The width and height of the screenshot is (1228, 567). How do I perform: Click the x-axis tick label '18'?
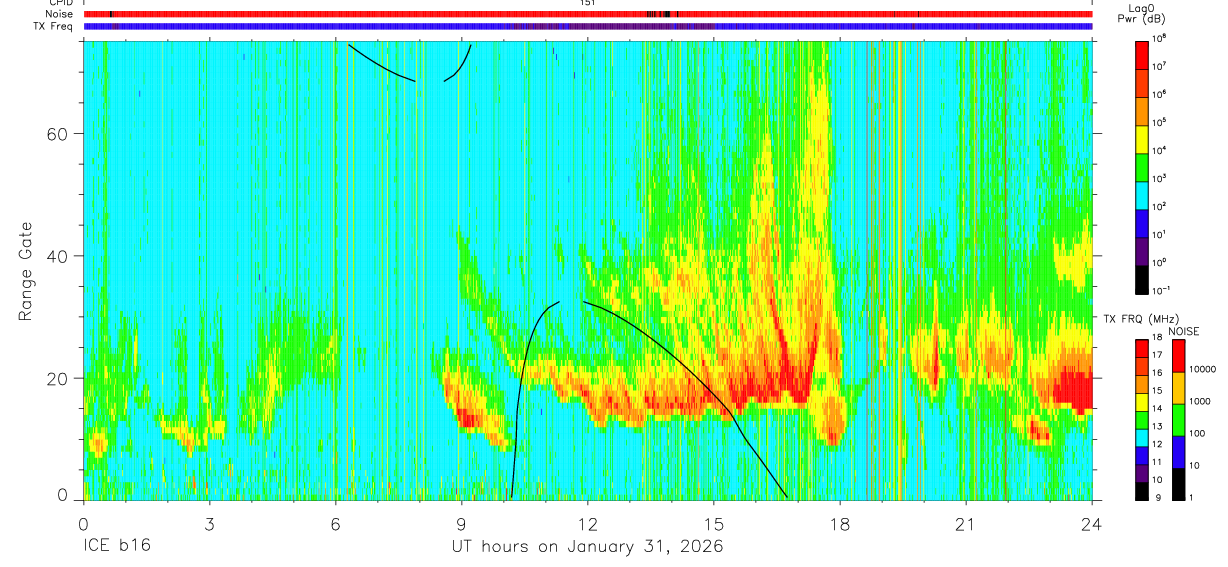840,523
